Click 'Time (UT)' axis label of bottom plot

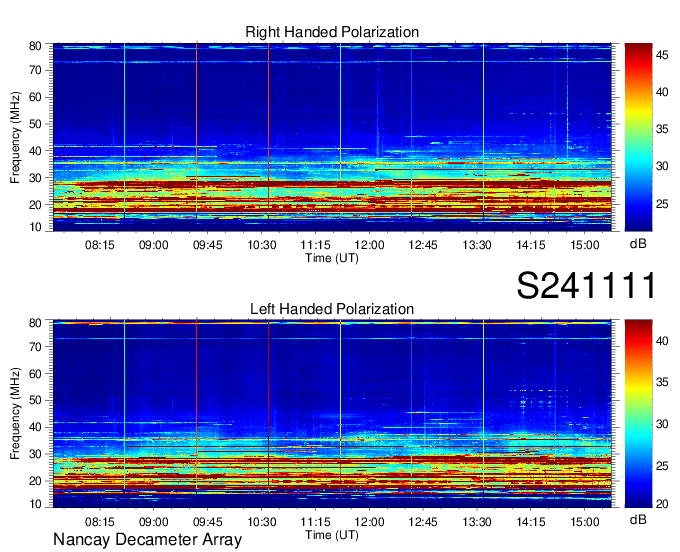click(332, 535)
